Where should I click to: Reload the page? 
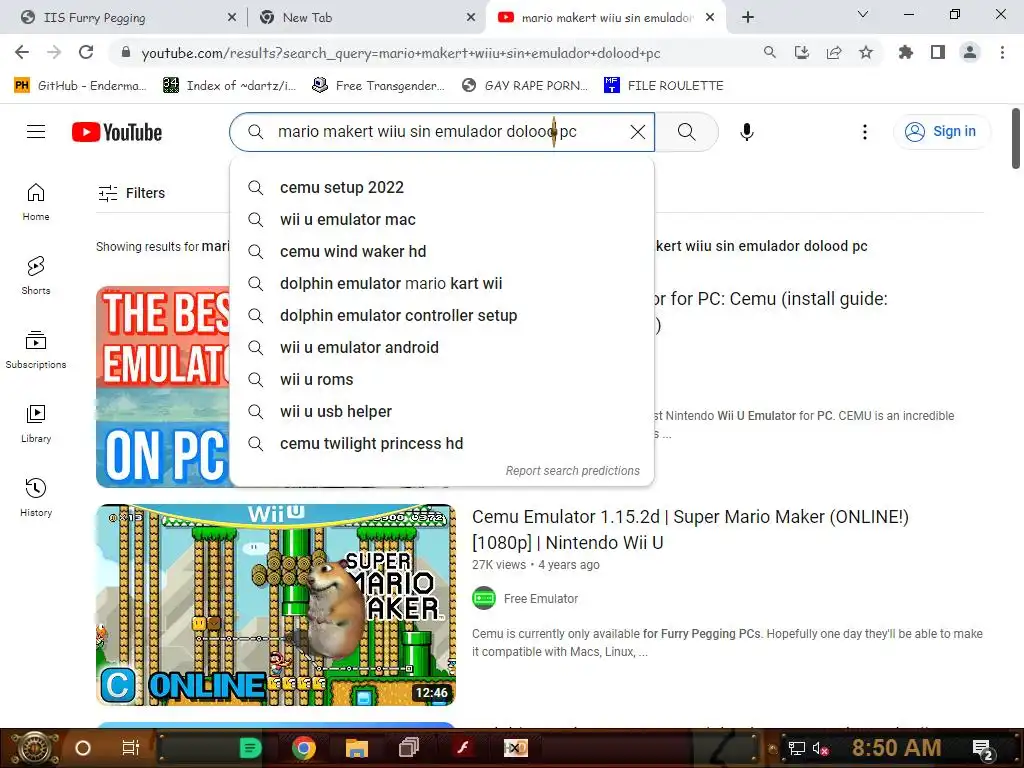tap(86, 52)
